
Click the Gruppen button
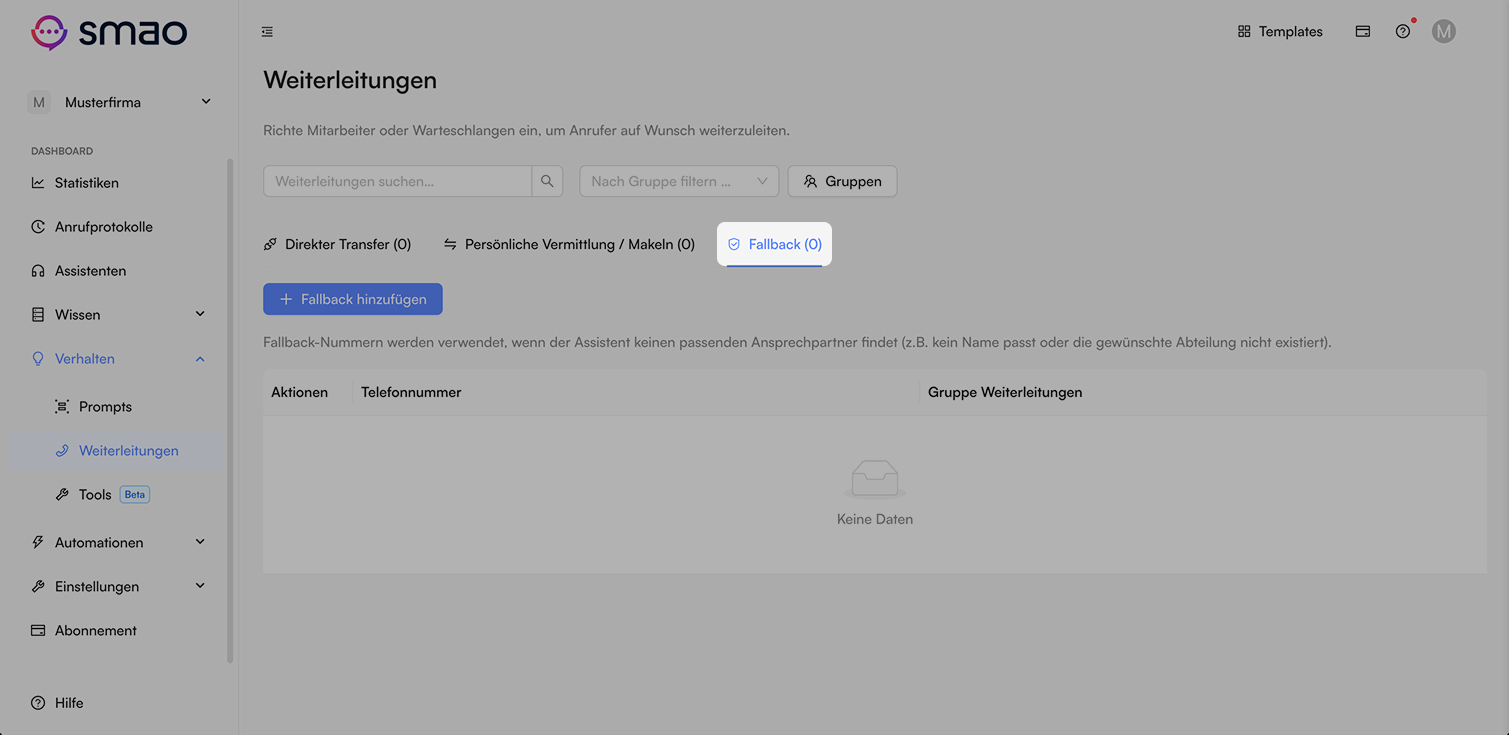click(x=842, y=181)
